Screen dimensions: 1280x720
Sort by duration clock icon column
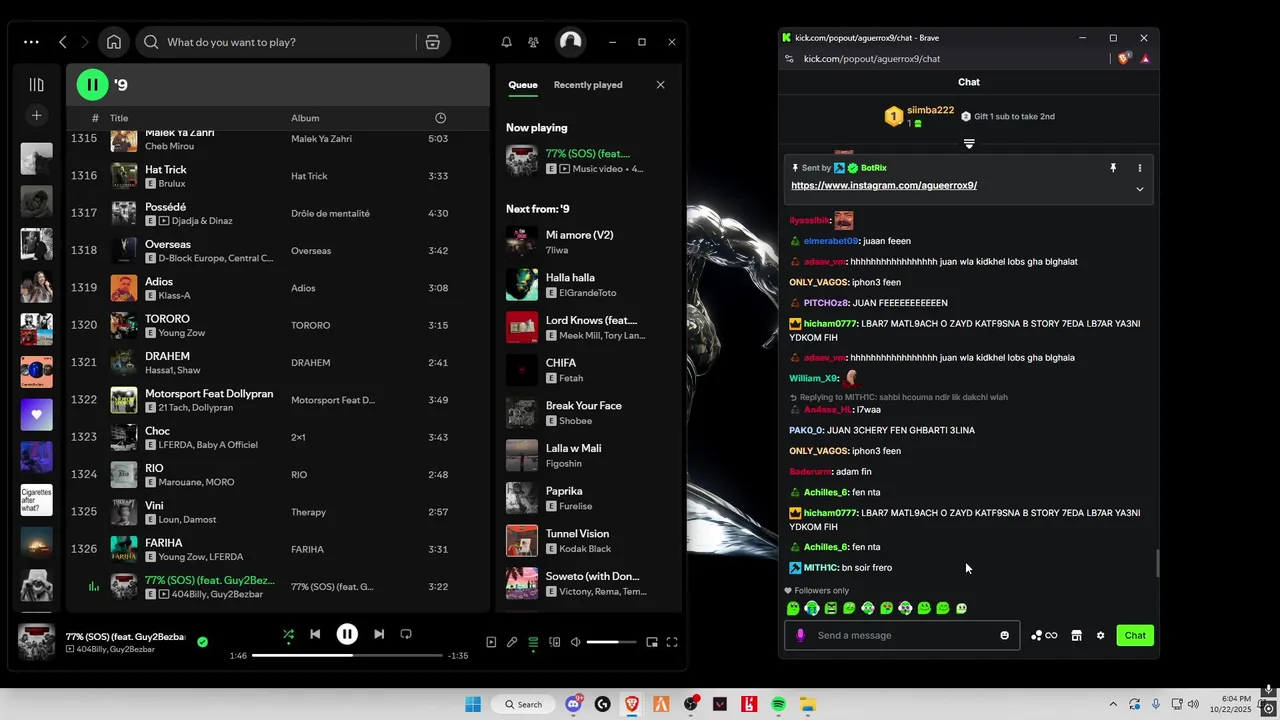440,118
